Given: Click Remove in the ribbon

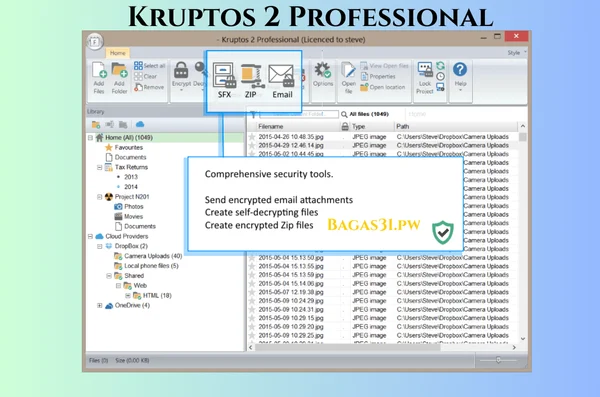Looking at the screenshot, I should point(149,87).
